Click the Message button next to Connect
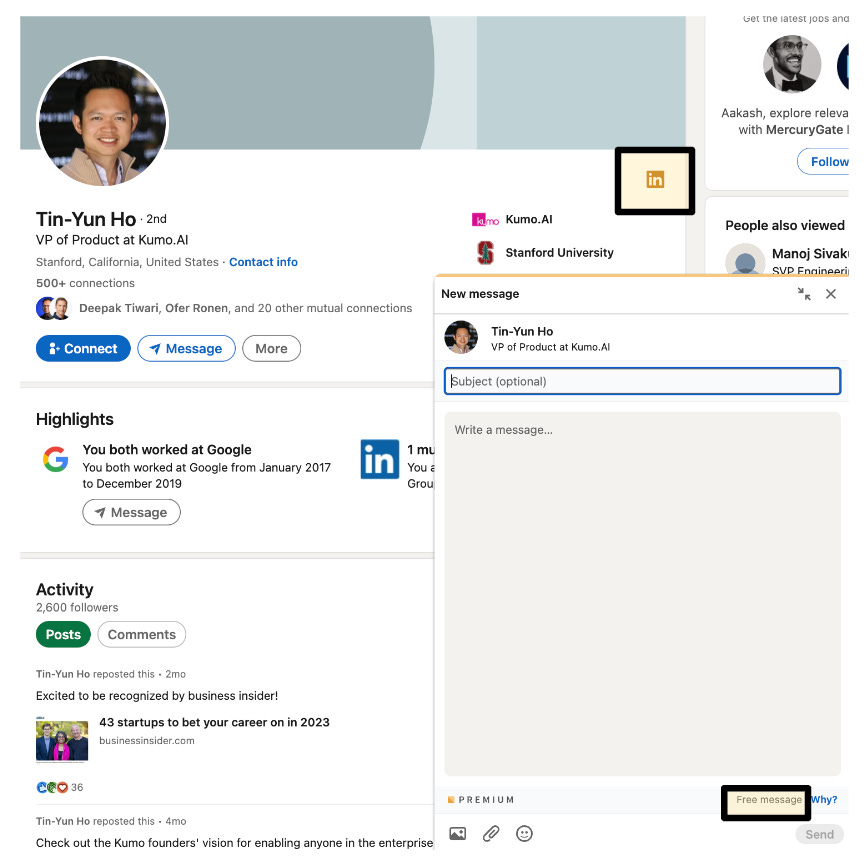Screen dimensions: 868x868 click(x=187, y=349)
